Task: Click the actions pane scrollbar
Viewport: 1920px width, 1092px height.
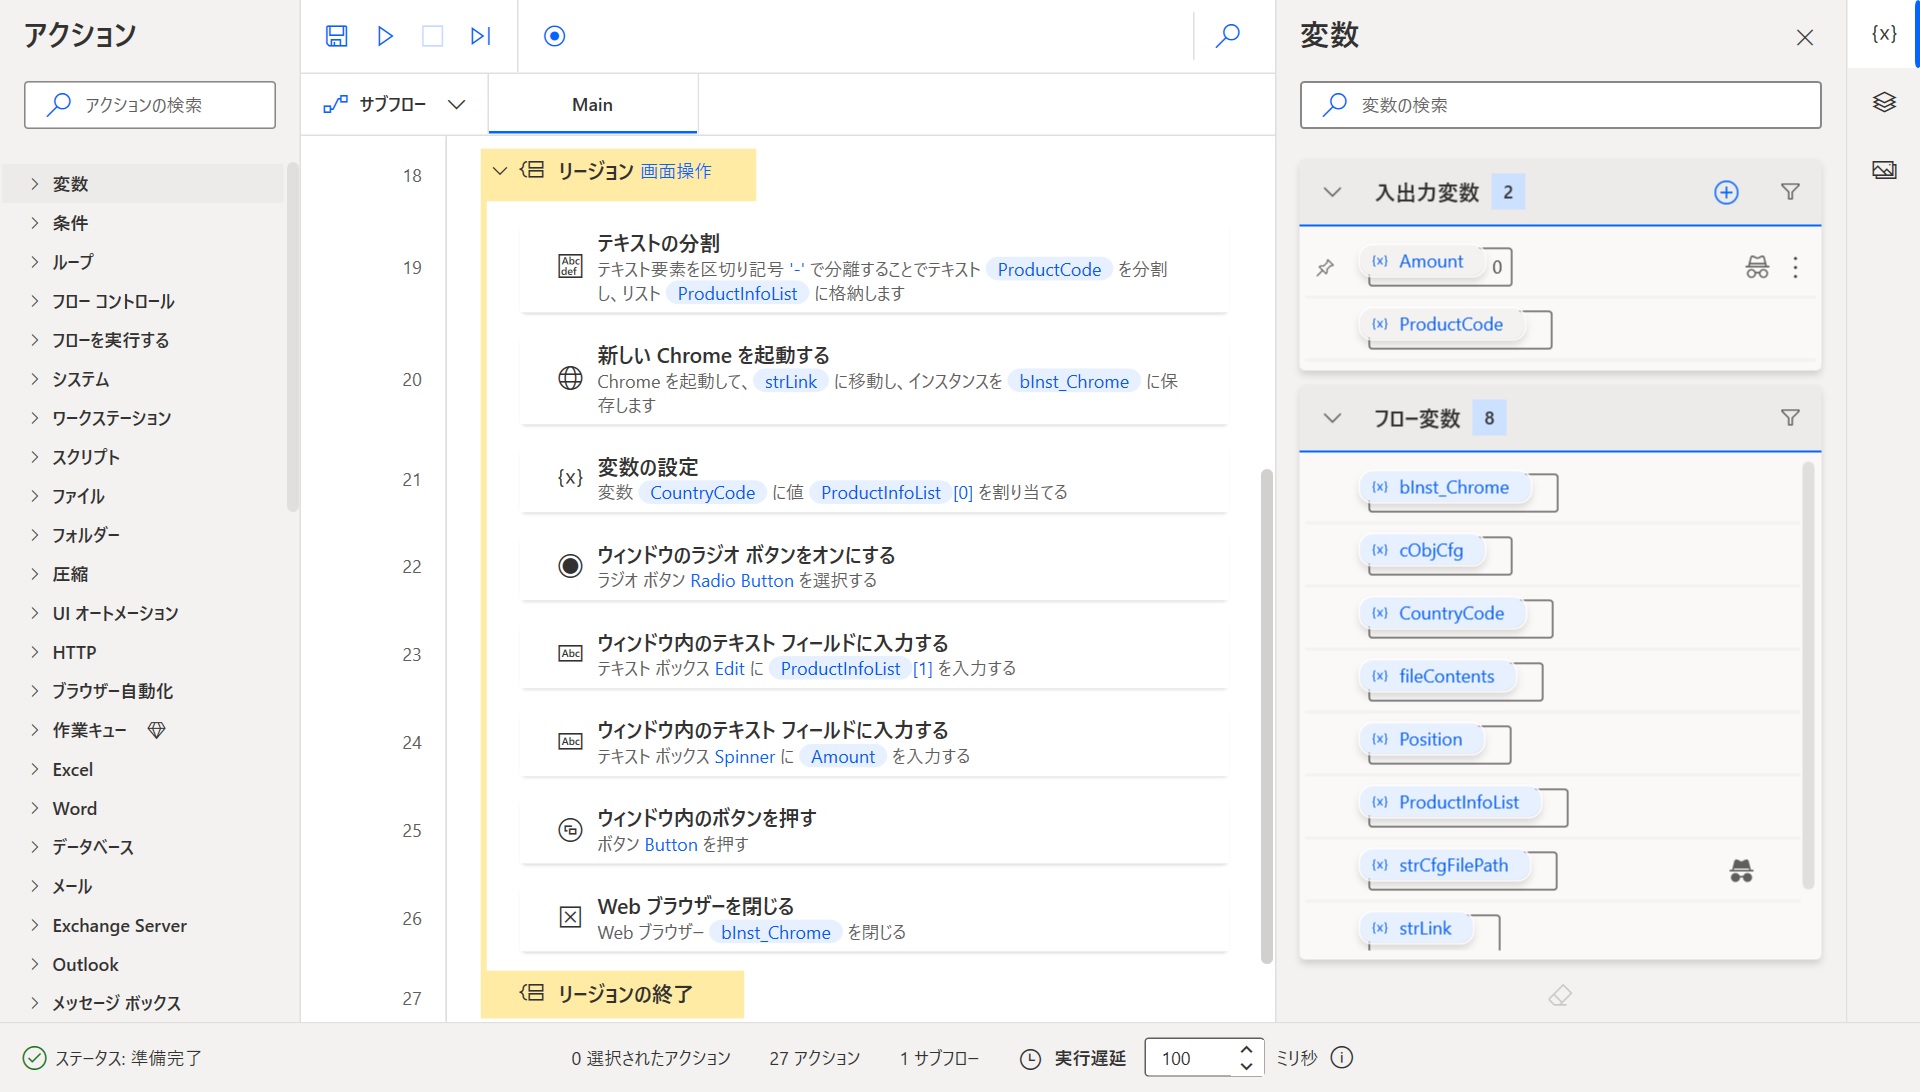Action: click(292, 337)
